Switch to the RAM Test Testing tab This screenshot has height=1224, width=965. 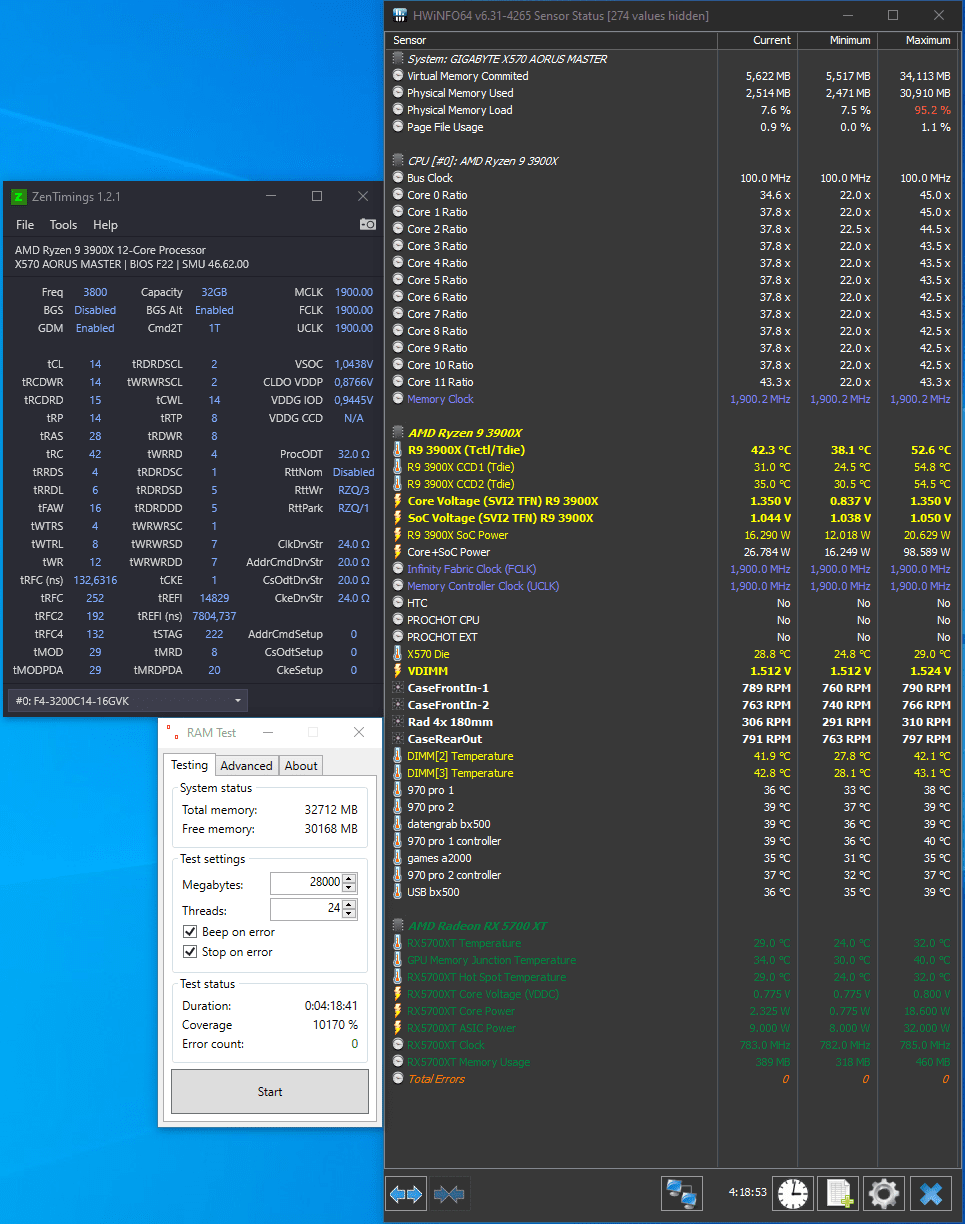pos(189,765)
